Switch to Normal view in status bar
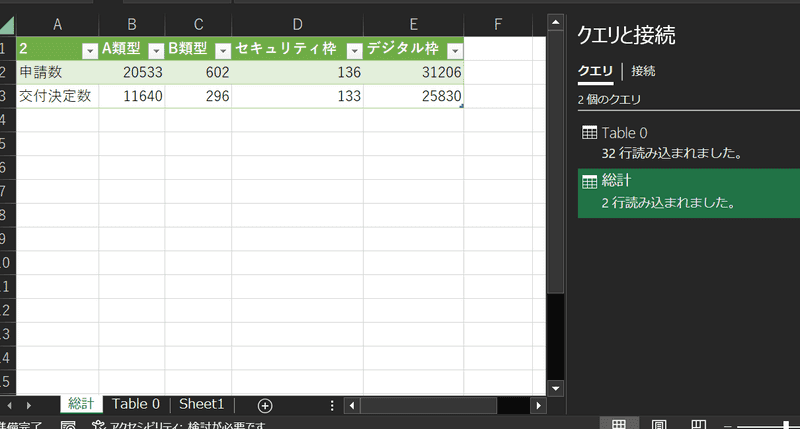This screenshot has height=429, width=800. (x=620, y=425)
